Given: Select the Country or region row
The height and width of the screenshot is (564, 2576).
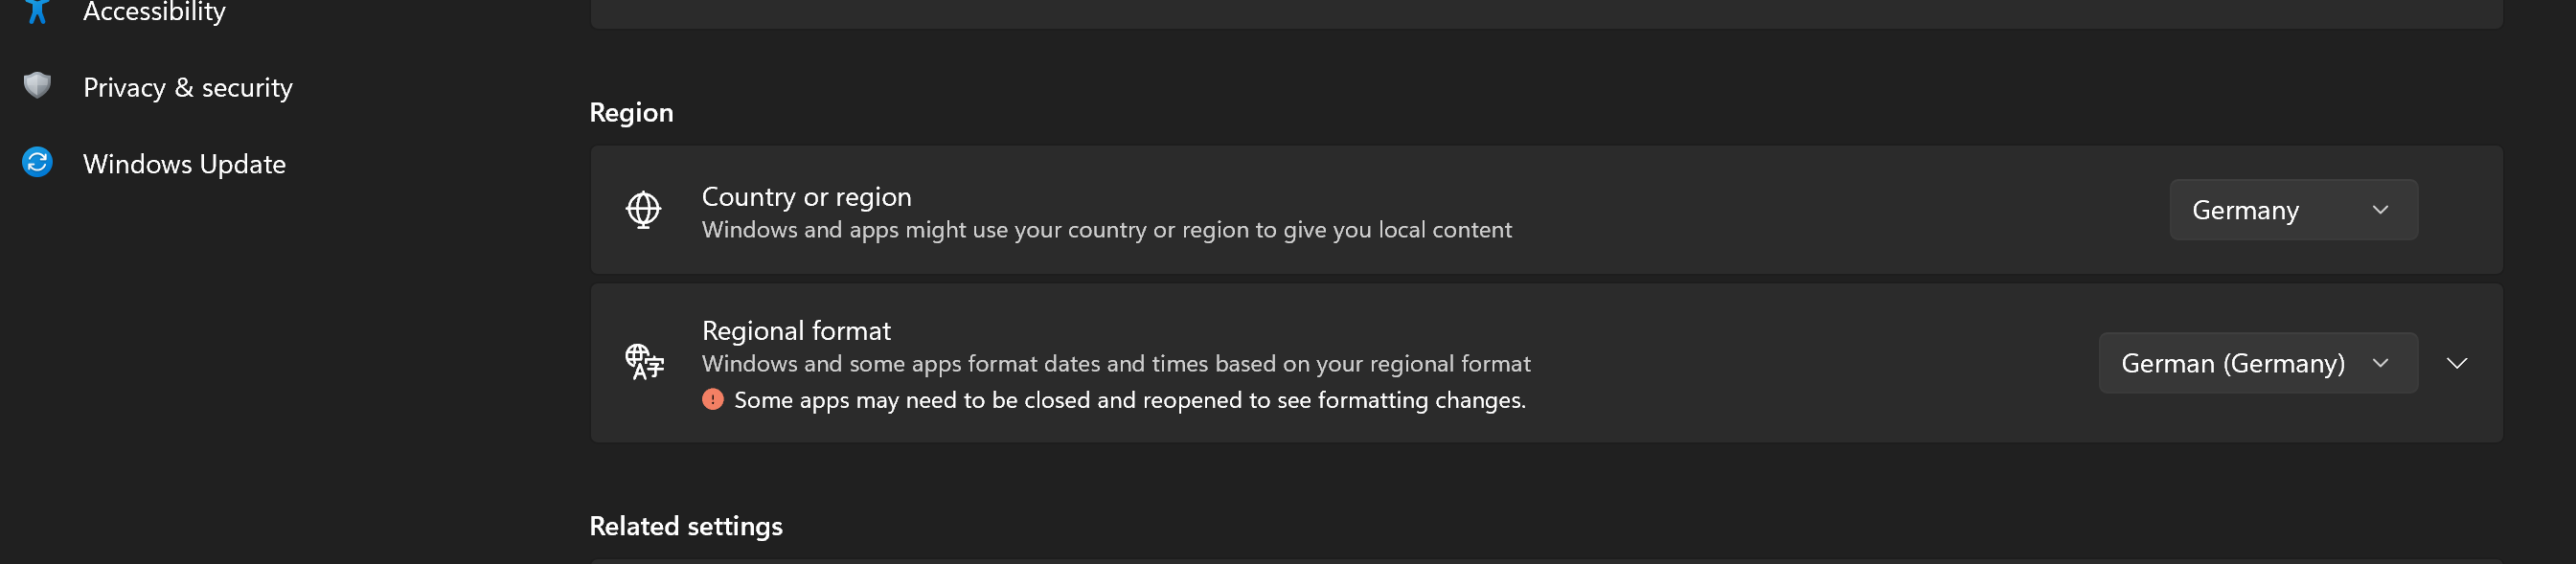Looking at the screenshot, I should (1300, 210).
